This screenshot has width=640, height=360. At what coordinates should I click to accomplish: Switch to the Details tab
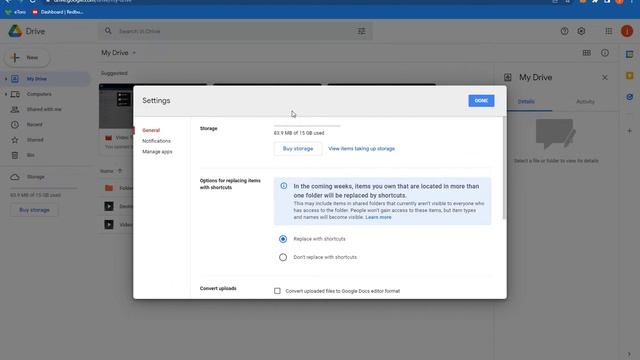[526, 102]
